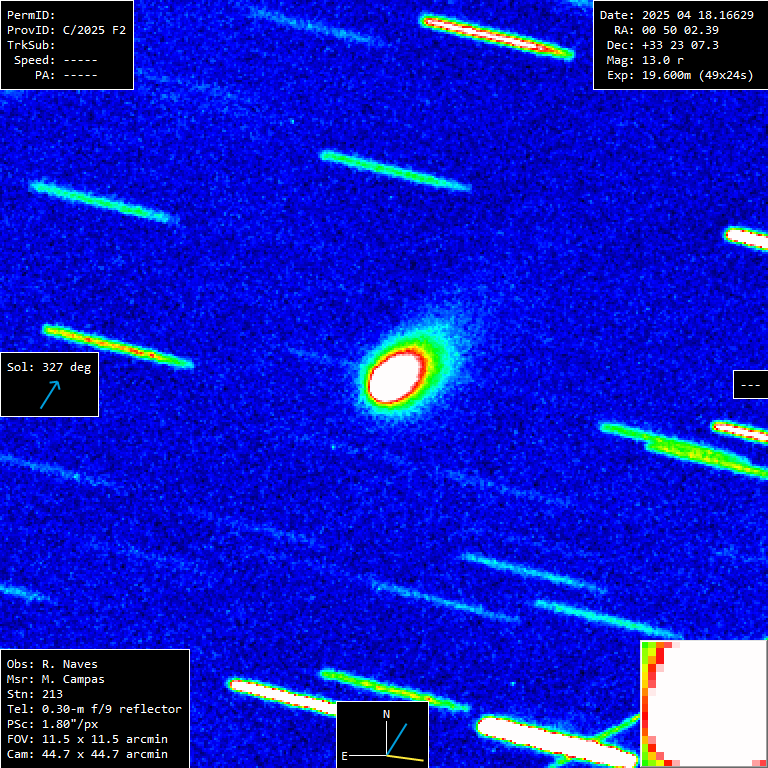Select the 'Msr: M. Campas' line
Viewport: 768px width, 768px height.
coord(55,679)
